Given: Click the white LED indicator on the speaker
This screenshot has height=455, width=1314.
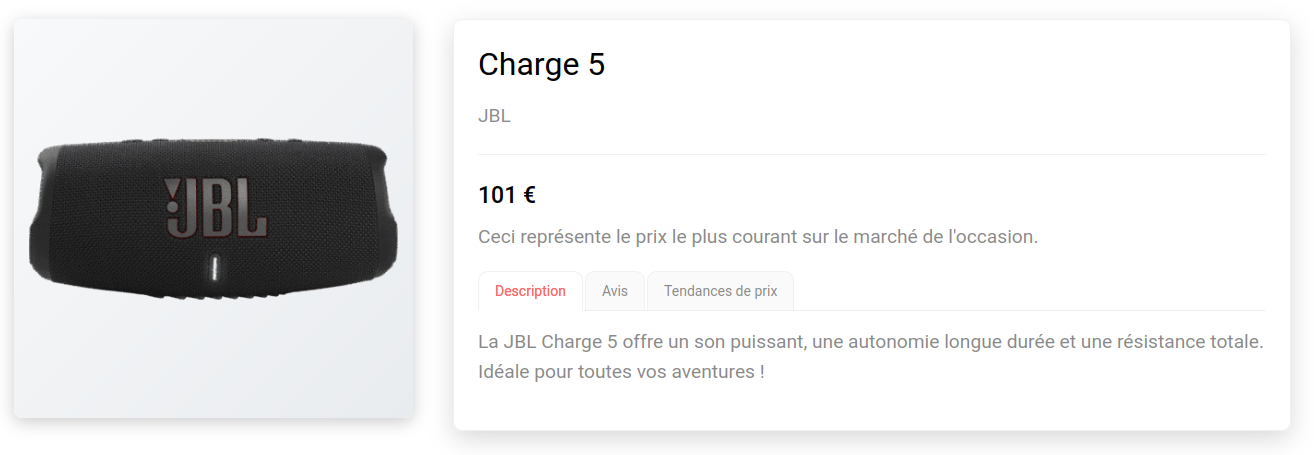Looking at the screenshot, I should [x=213, y=269].
